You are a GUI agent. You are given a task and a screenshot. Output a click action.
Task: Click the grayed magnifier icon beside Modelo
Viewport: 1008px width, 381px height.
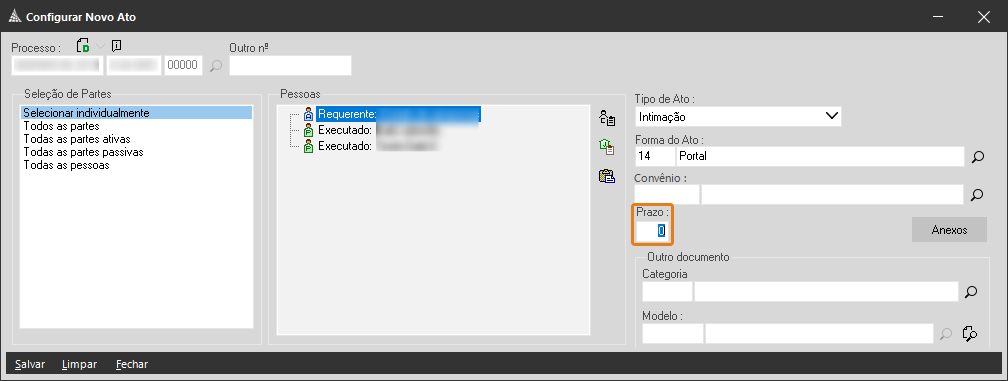946,333
